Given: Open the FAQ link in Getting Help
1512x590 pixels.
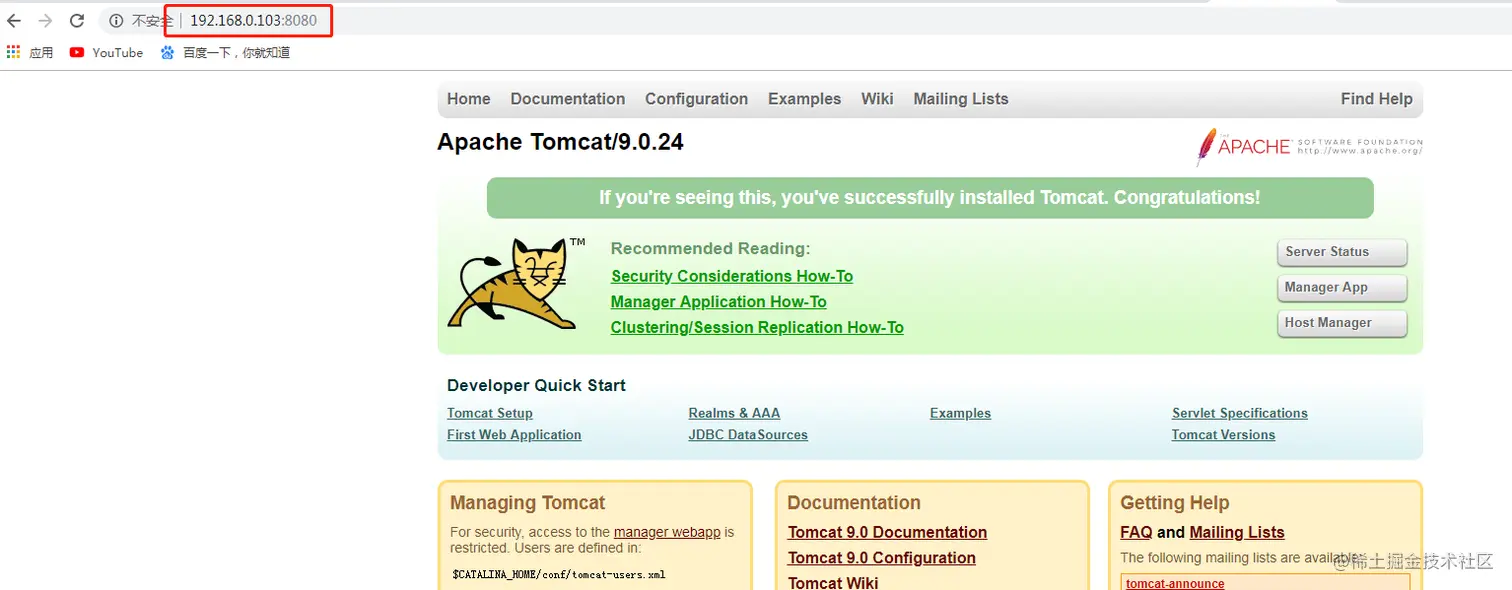Looking at the screenshot, I should click(1136, 532).
